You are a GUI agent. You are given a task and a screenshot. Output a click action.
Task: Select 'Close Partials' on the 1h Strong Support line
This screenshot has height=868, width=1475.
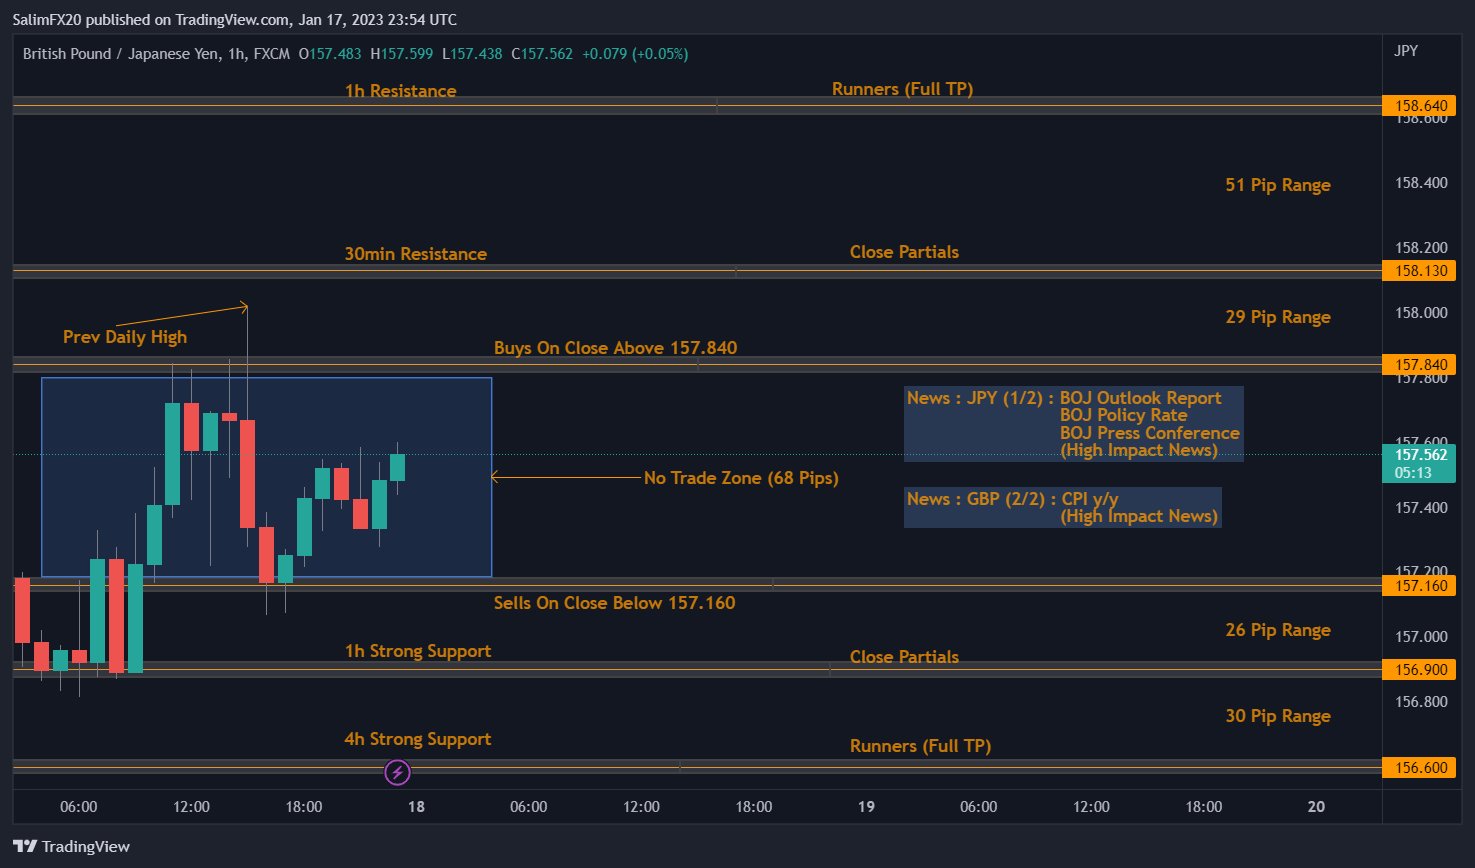pos(904,657)
